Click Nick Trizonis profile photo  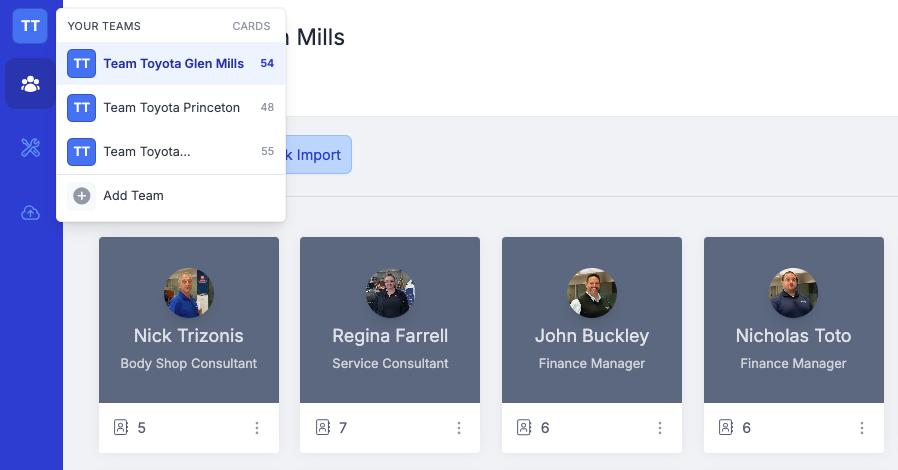tap(189, 293)
